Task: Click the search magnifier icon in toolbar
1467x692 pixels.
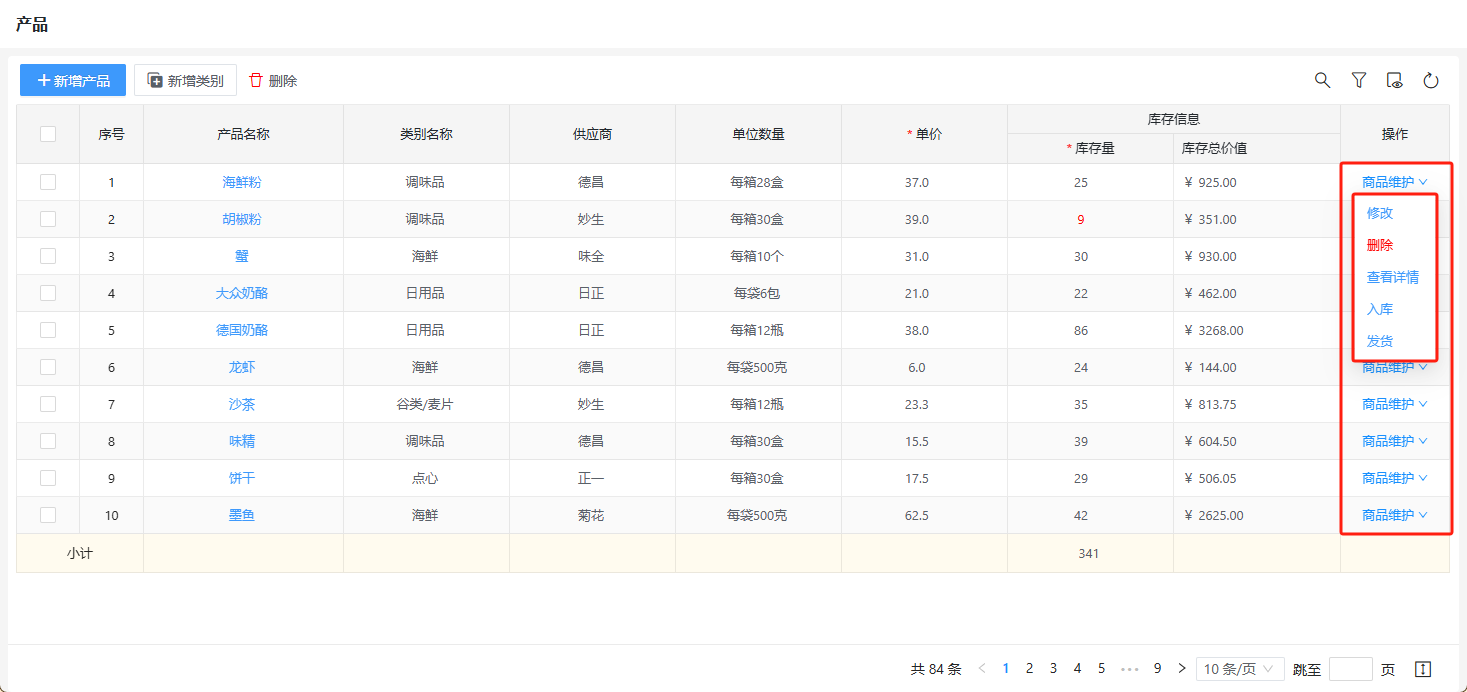Action: 1322,81
